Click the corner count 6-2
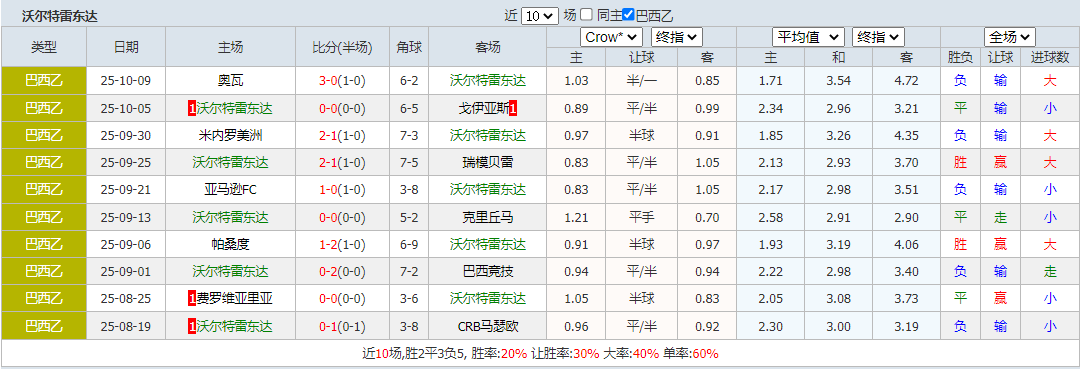Viewport: 1082px width, 369px height. click(409, 81)
